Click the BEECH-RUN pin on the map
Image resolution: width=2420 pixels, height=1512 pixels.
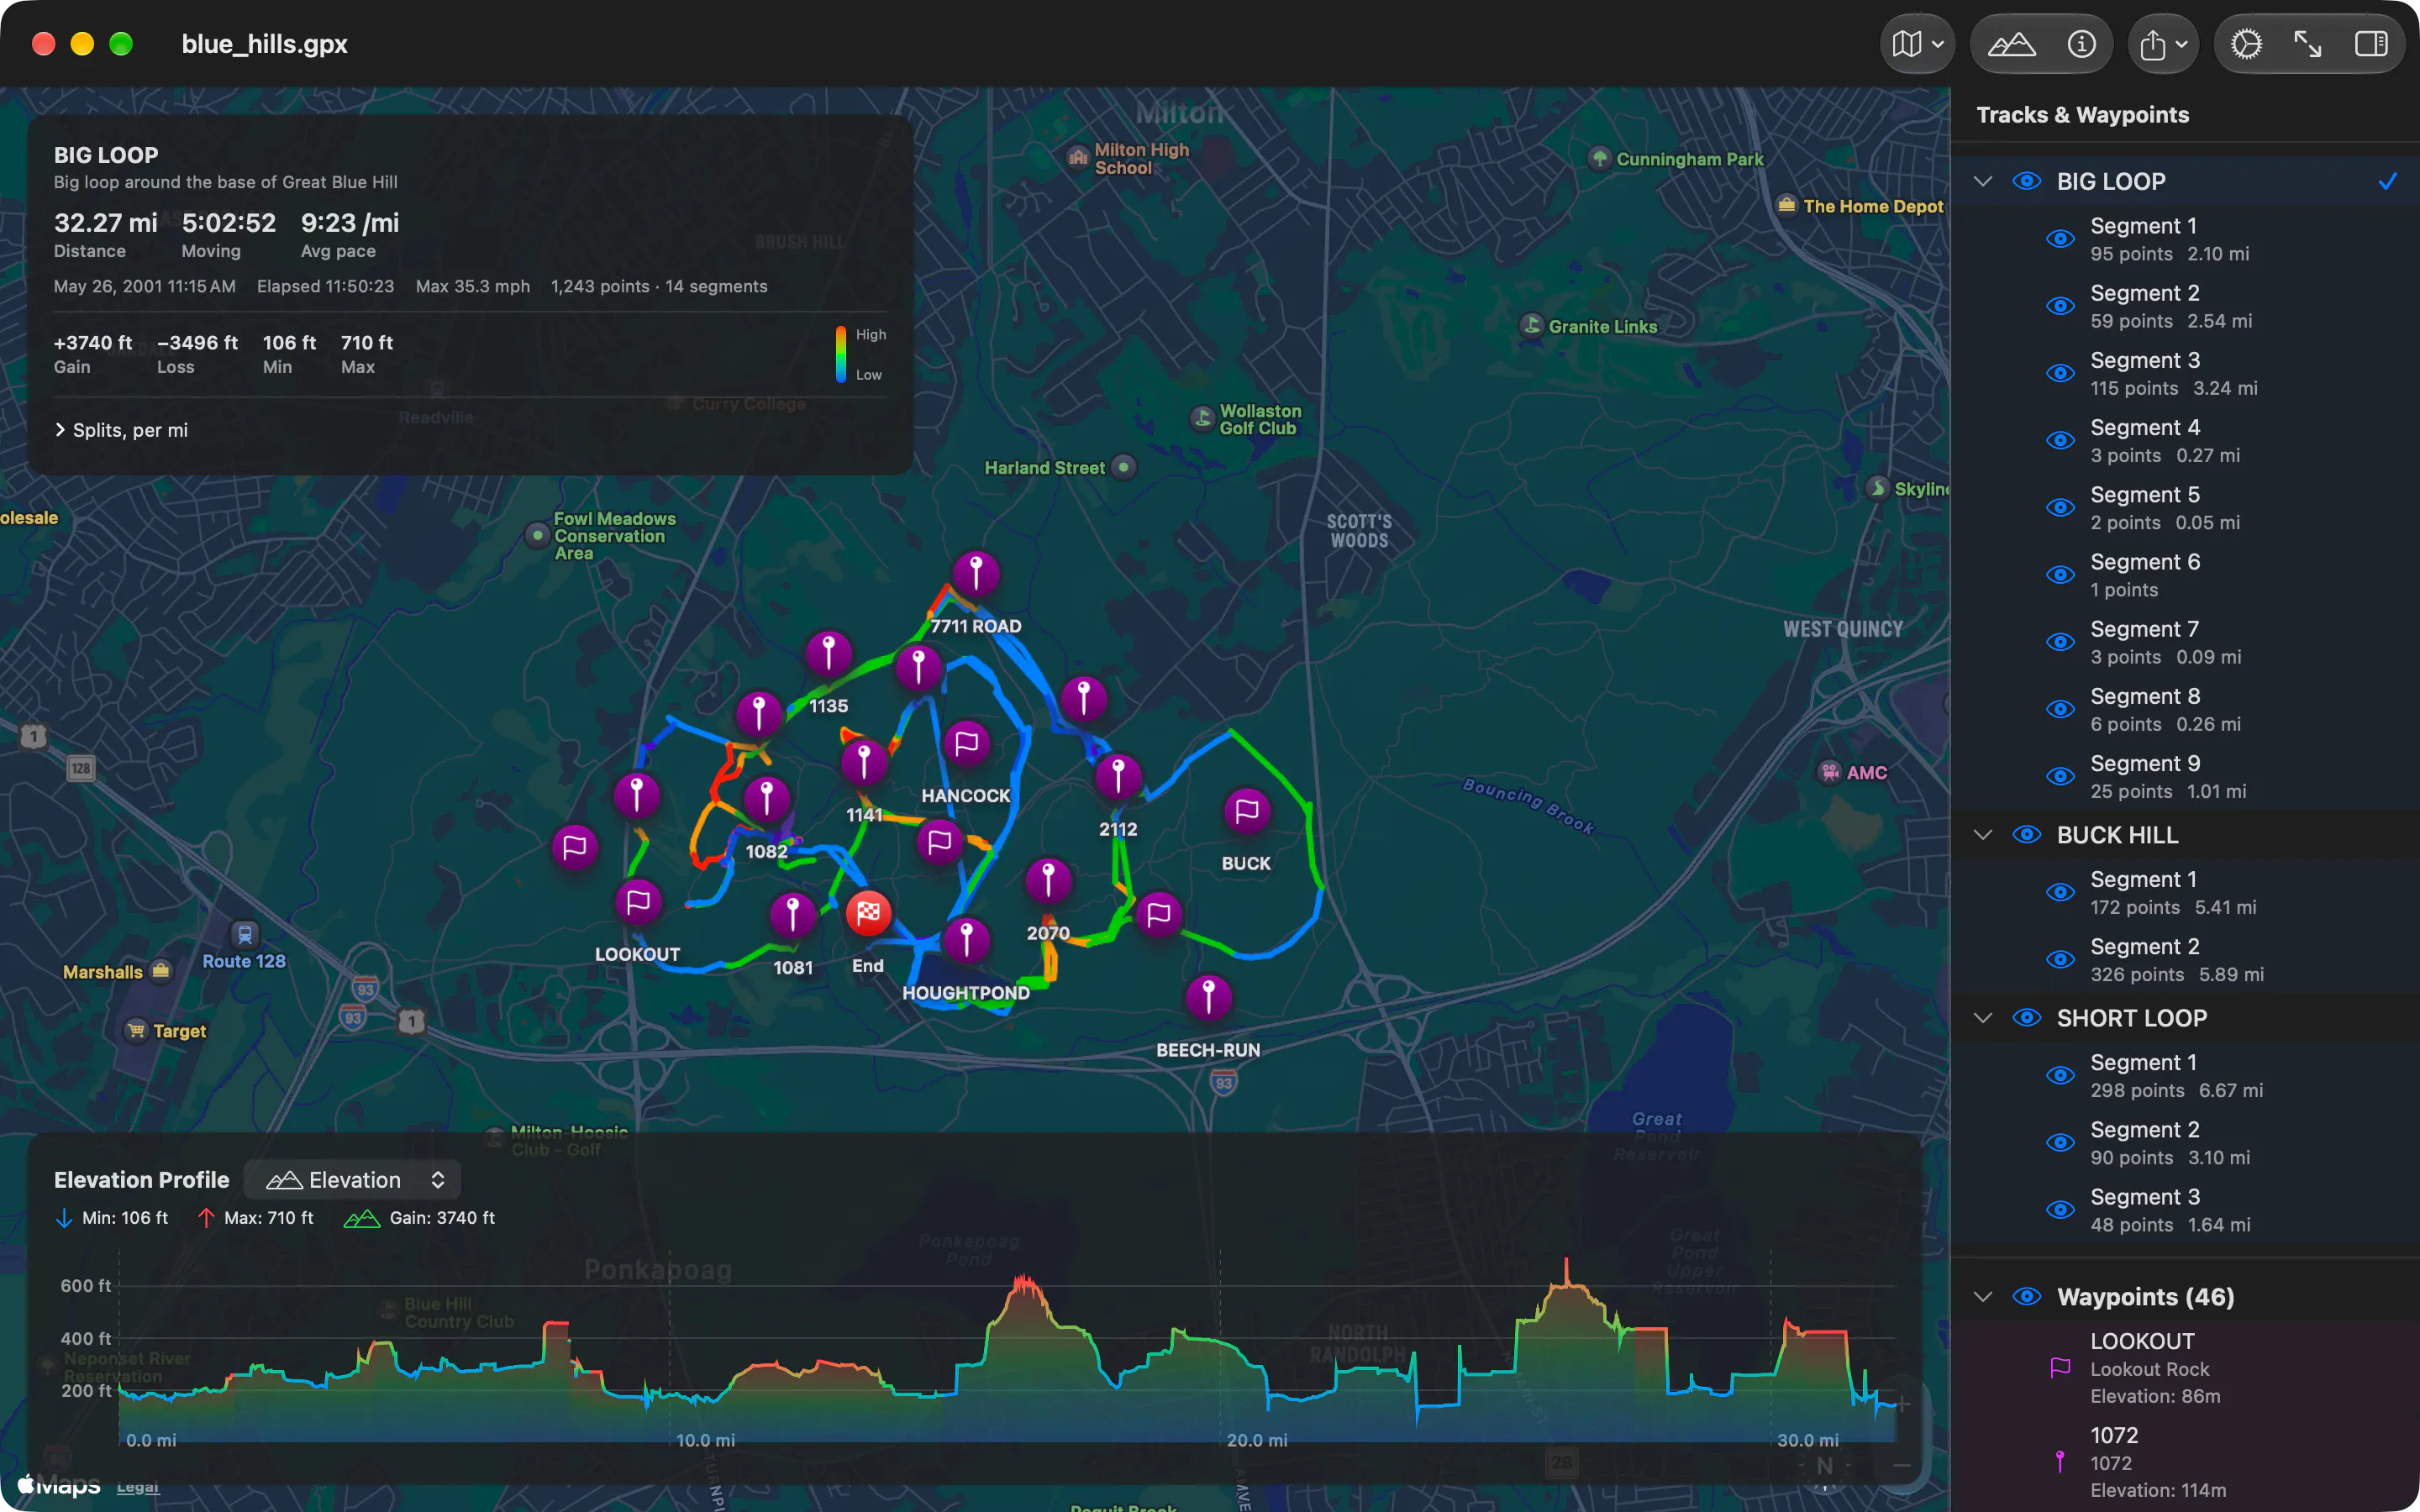1208,997
